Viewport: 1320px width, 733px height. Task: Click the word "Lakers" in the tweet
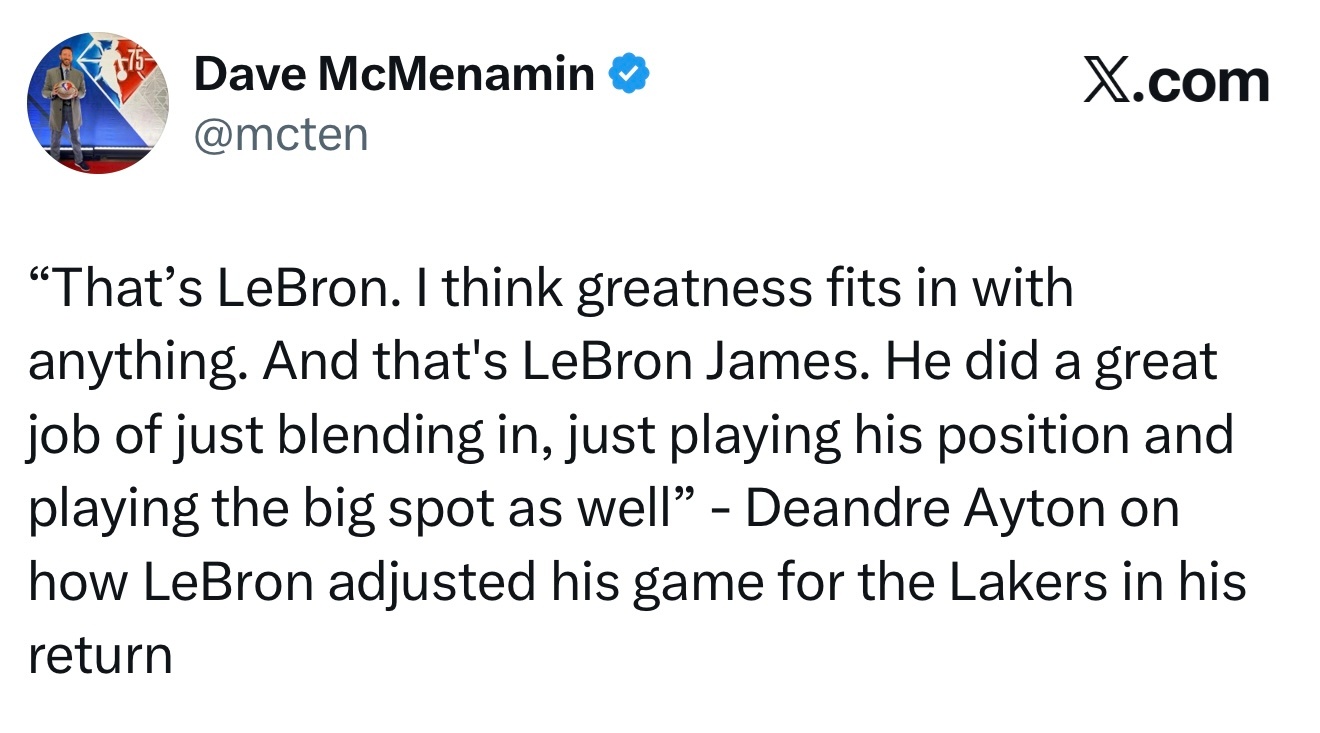tap(1027, 583)
